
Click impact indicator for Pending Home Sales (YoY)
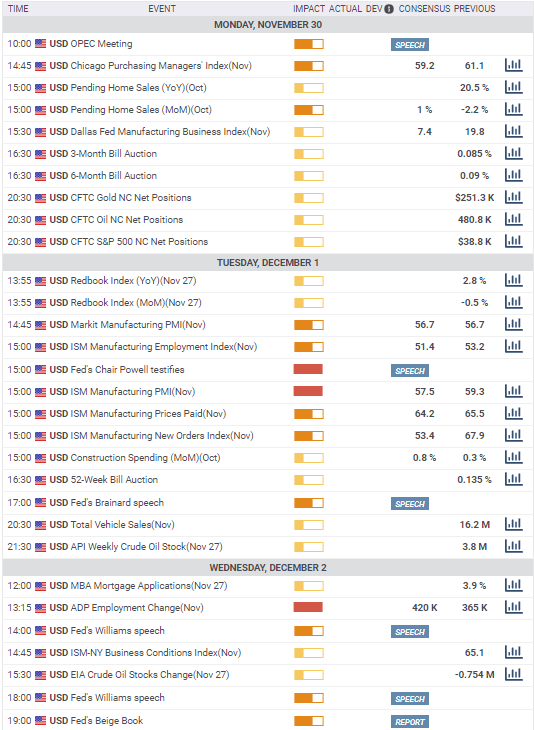[309, 88]
